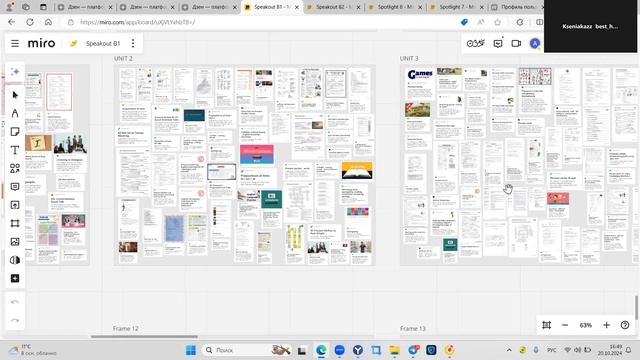The height and width of the screenshot is (360, 640).
Task: Click the taskbar Поиск search box
Action: tap(247, 350)
